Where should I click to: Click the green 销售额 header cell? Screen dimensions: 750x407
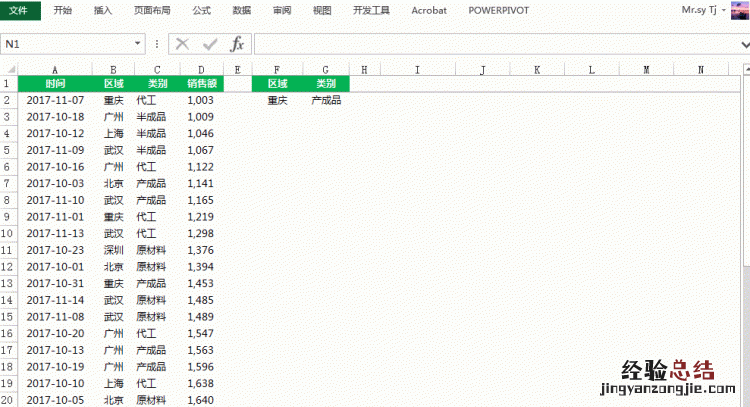pos(201,85)
